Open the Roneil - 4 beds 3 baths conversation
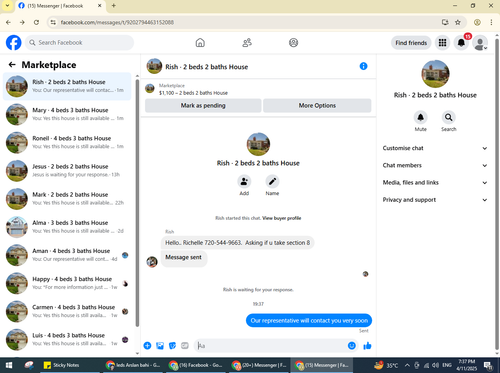This screenshot has width=500, height=373. (x=67, y=142)
